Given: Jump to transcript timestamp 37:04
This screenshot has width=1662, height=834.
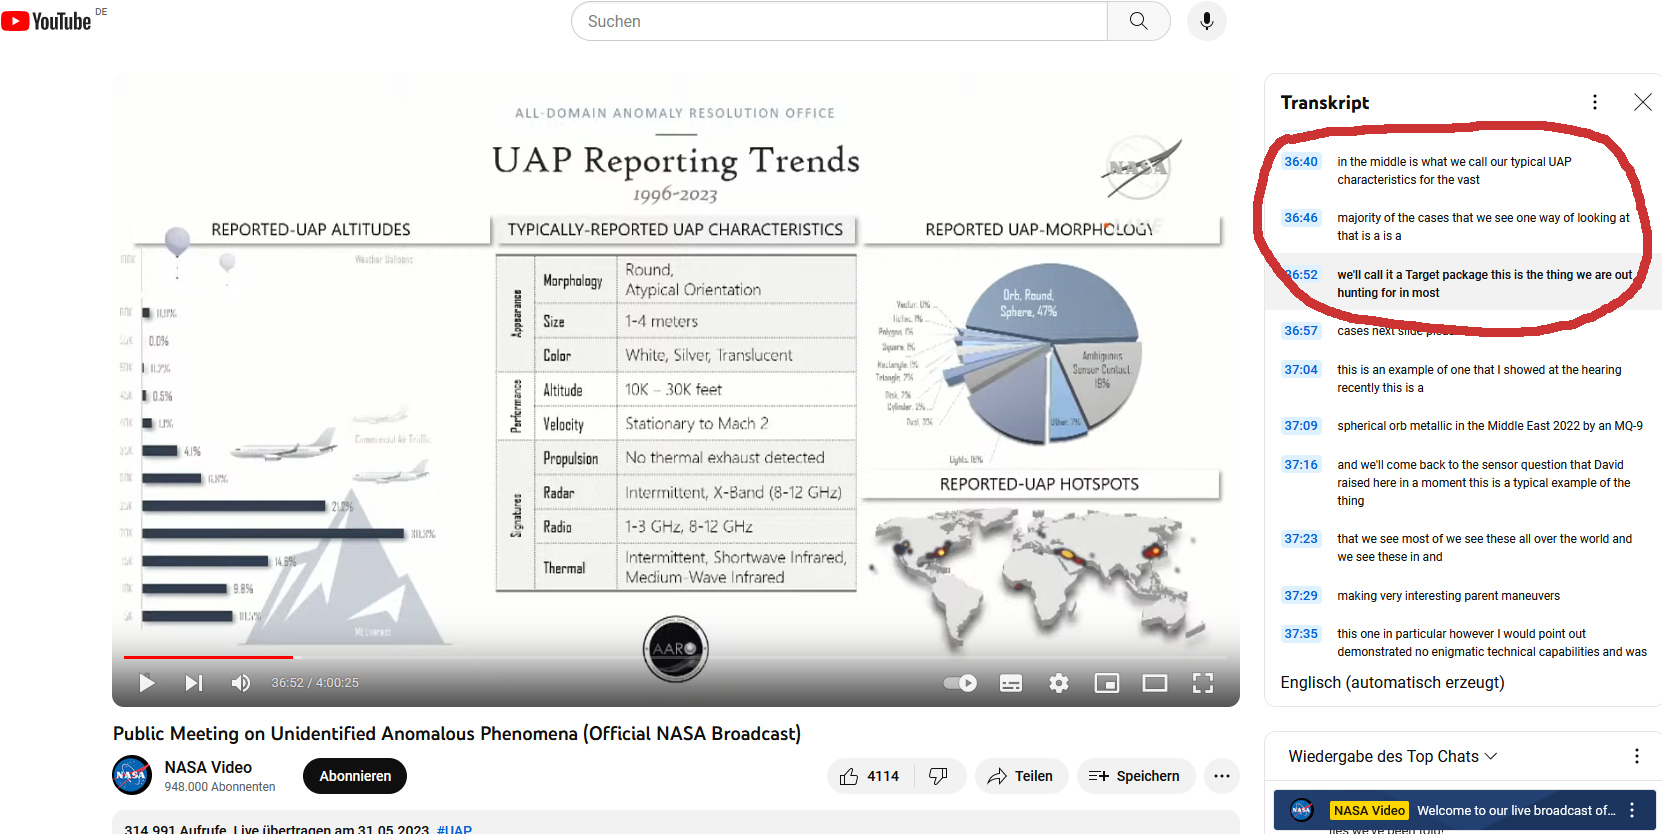Looking at the screenshot, I should 1301,370.
